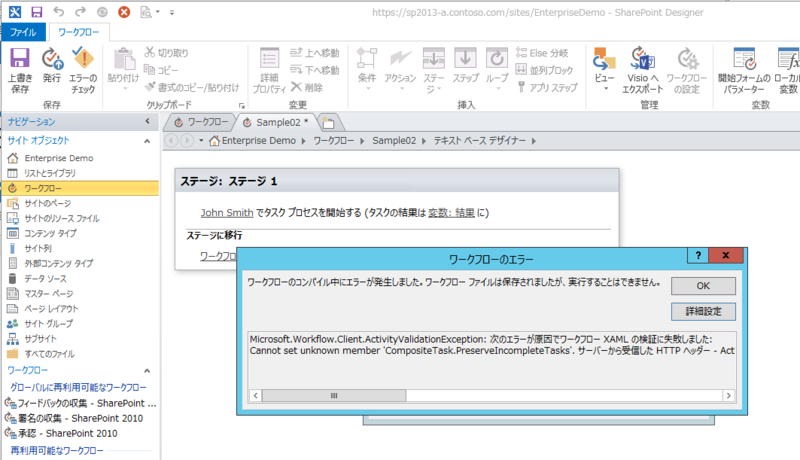The height and width of the screenshot is (460, 800).
Task: Click 書式のコピー/貼り付け in ribbon
Action: [x=192, y=87]
